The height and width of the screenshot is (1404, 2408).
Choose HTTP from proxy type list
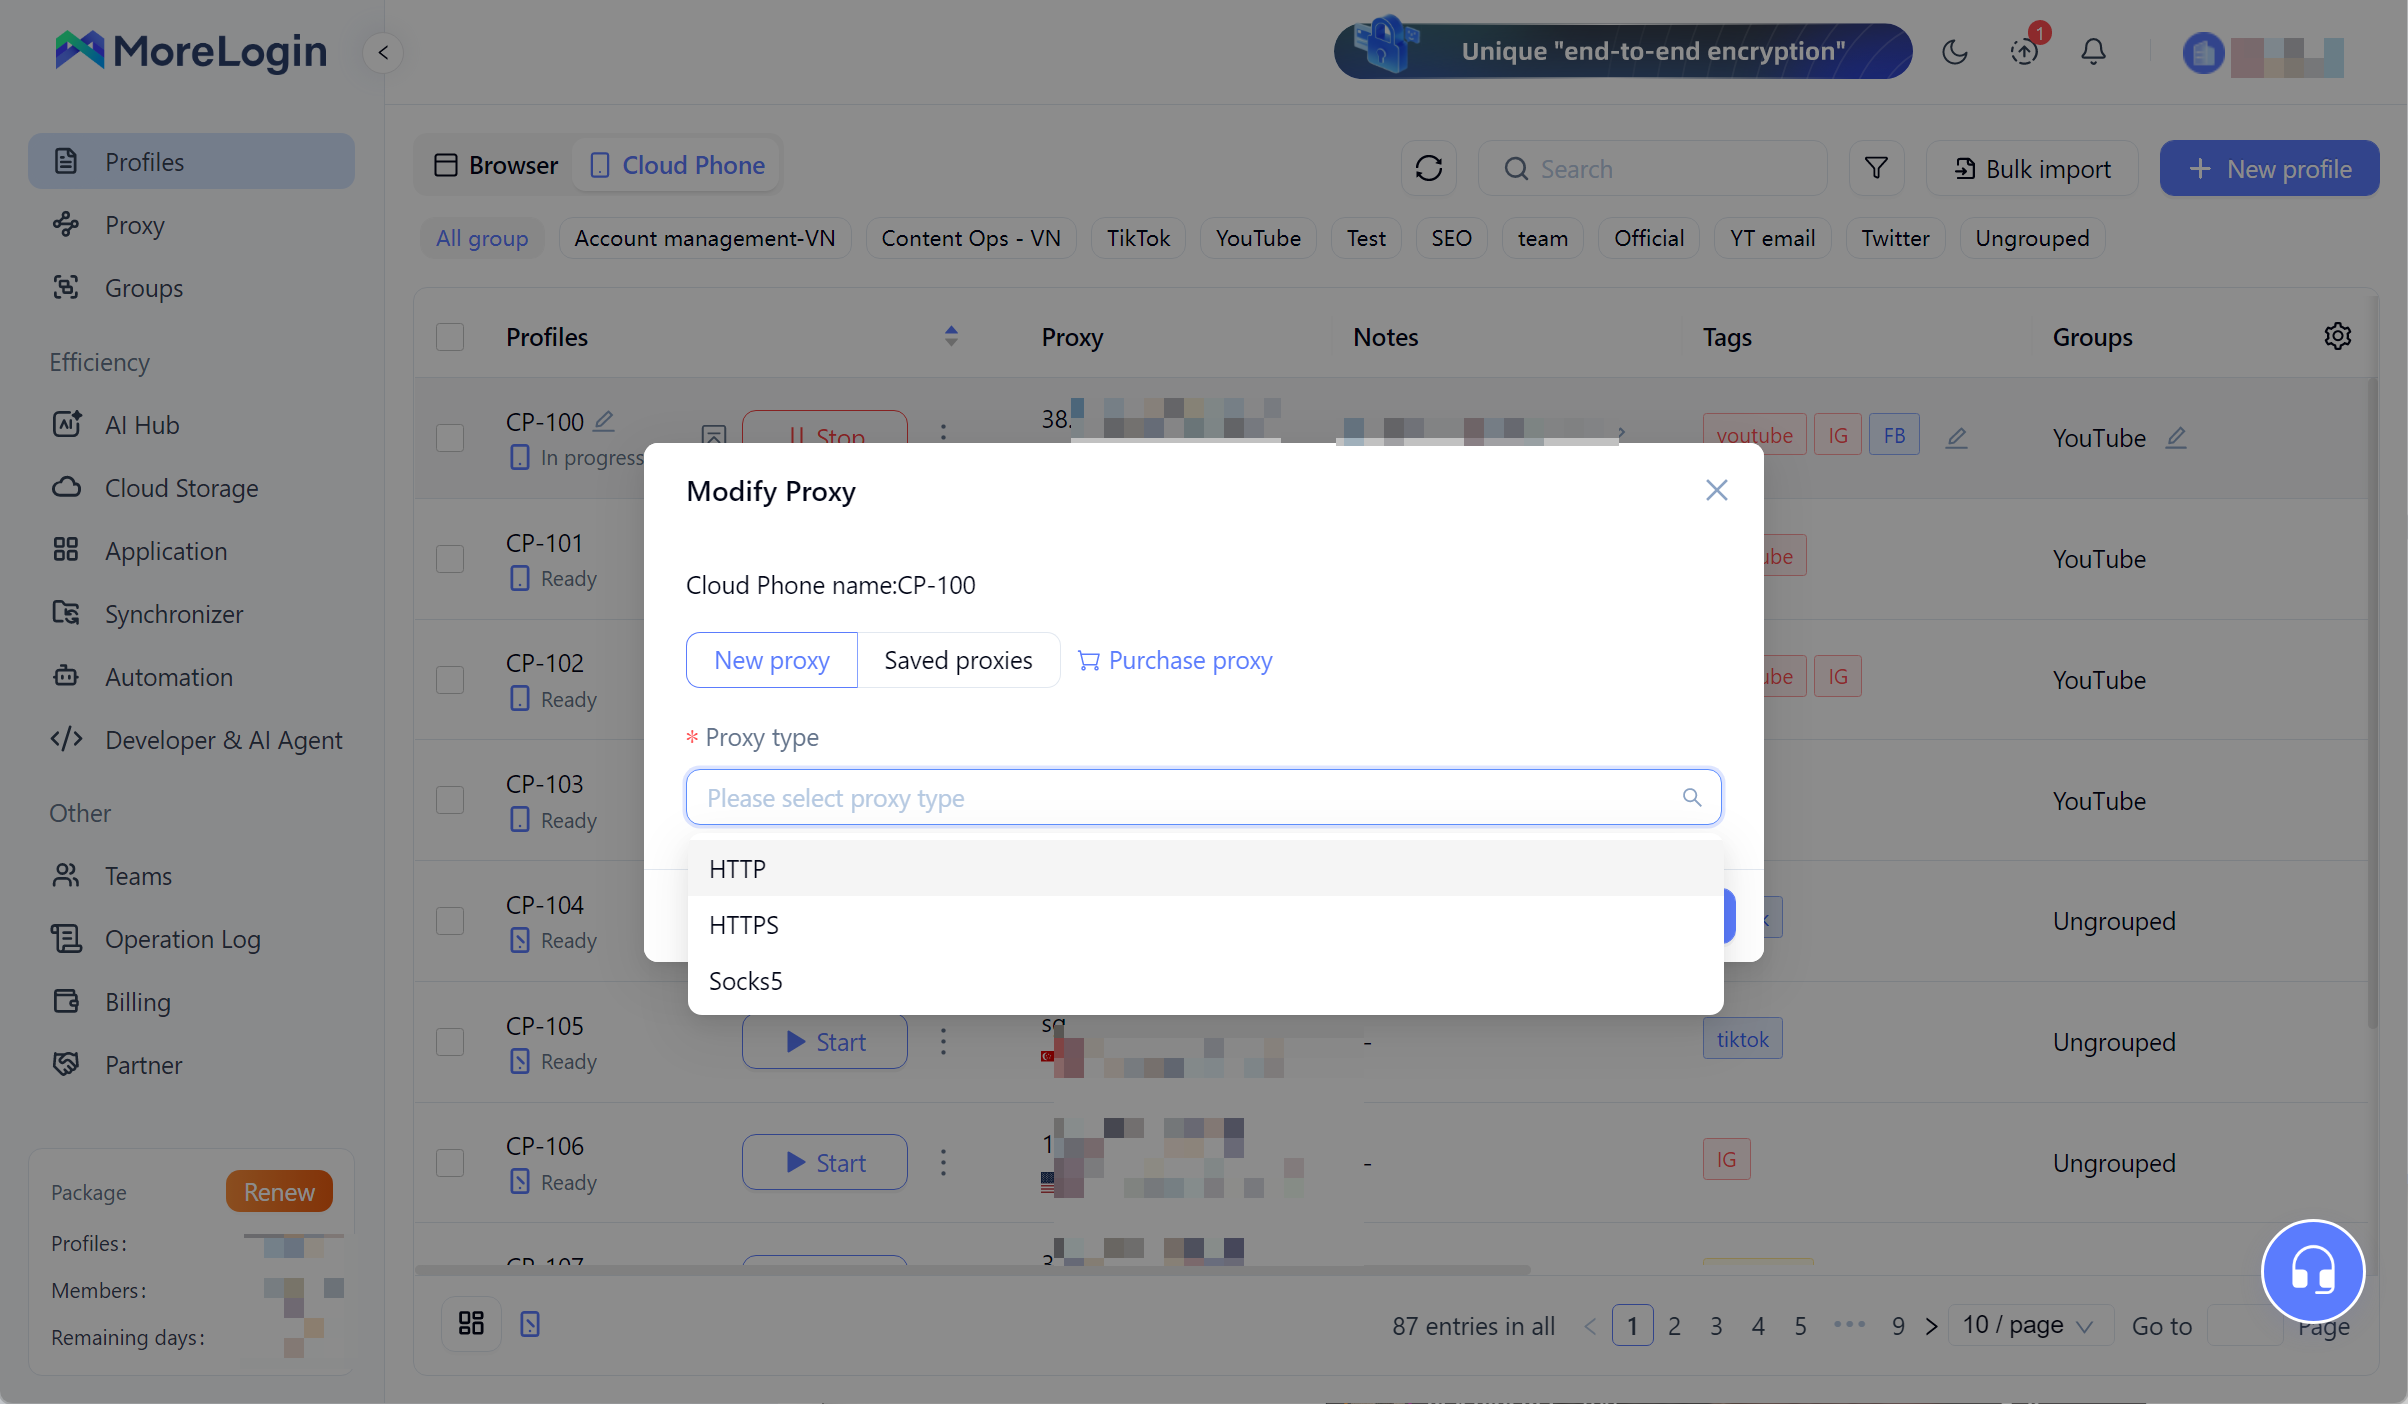[x=1205, y=868]
